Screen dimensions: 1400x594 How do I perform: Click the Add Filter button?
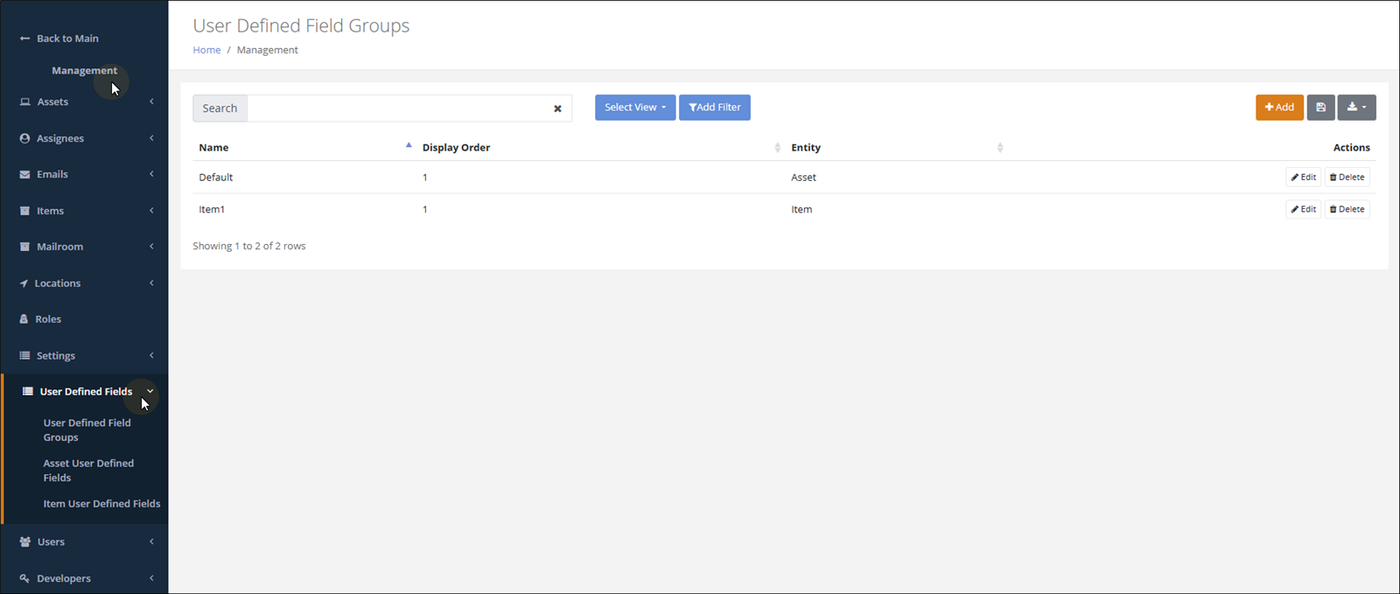point(715,107)
